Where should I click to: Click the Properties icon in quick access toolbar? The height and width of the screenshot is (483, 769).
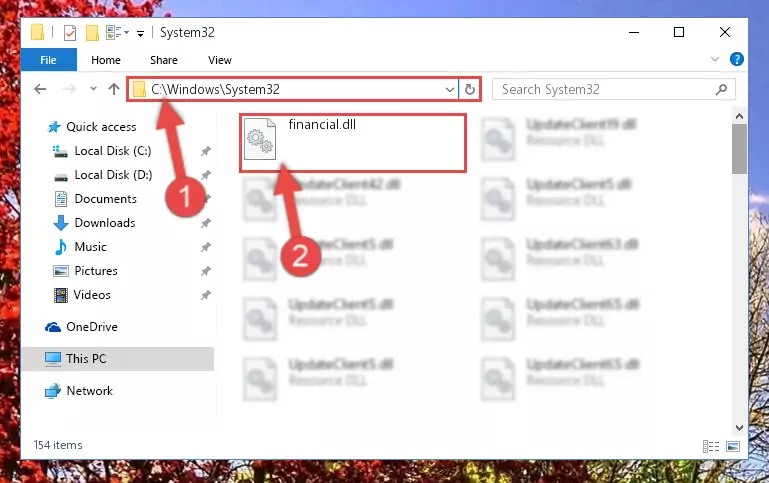70,33
